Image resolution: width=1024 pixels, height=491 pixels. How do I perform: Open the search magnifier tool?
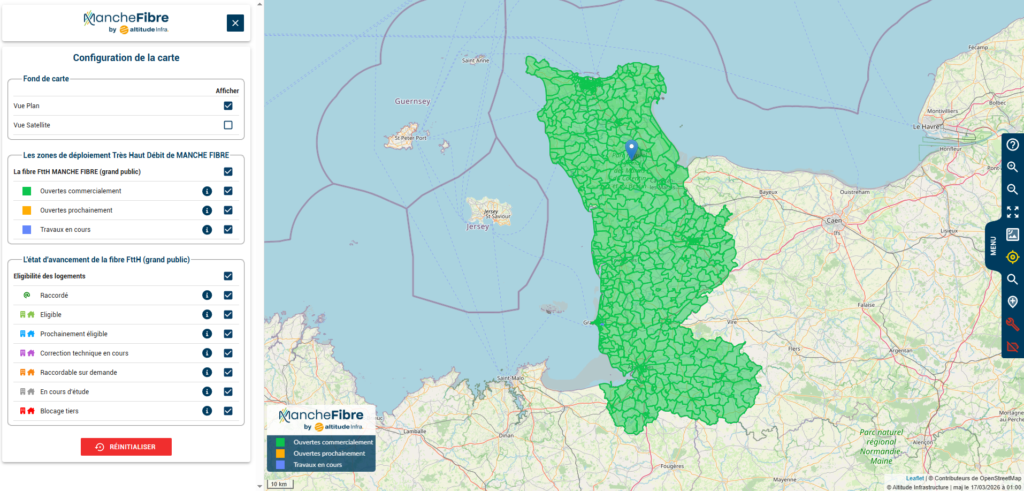[1012, 279]
